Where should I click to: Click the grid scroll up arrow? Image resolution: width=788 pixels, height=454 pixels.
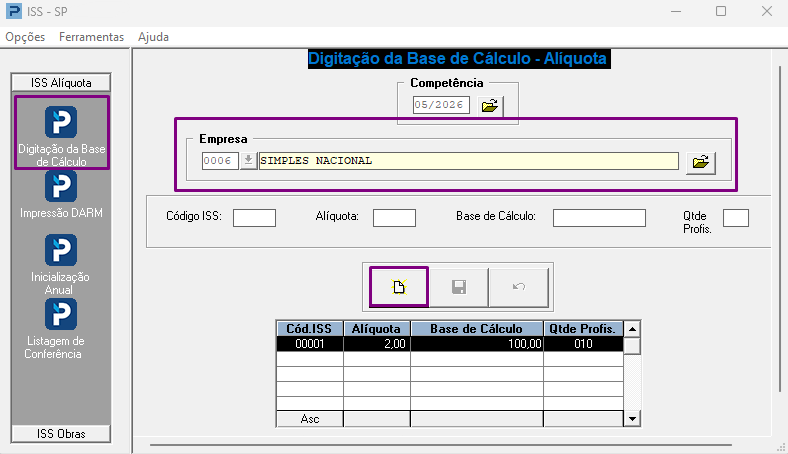point(632,329)
